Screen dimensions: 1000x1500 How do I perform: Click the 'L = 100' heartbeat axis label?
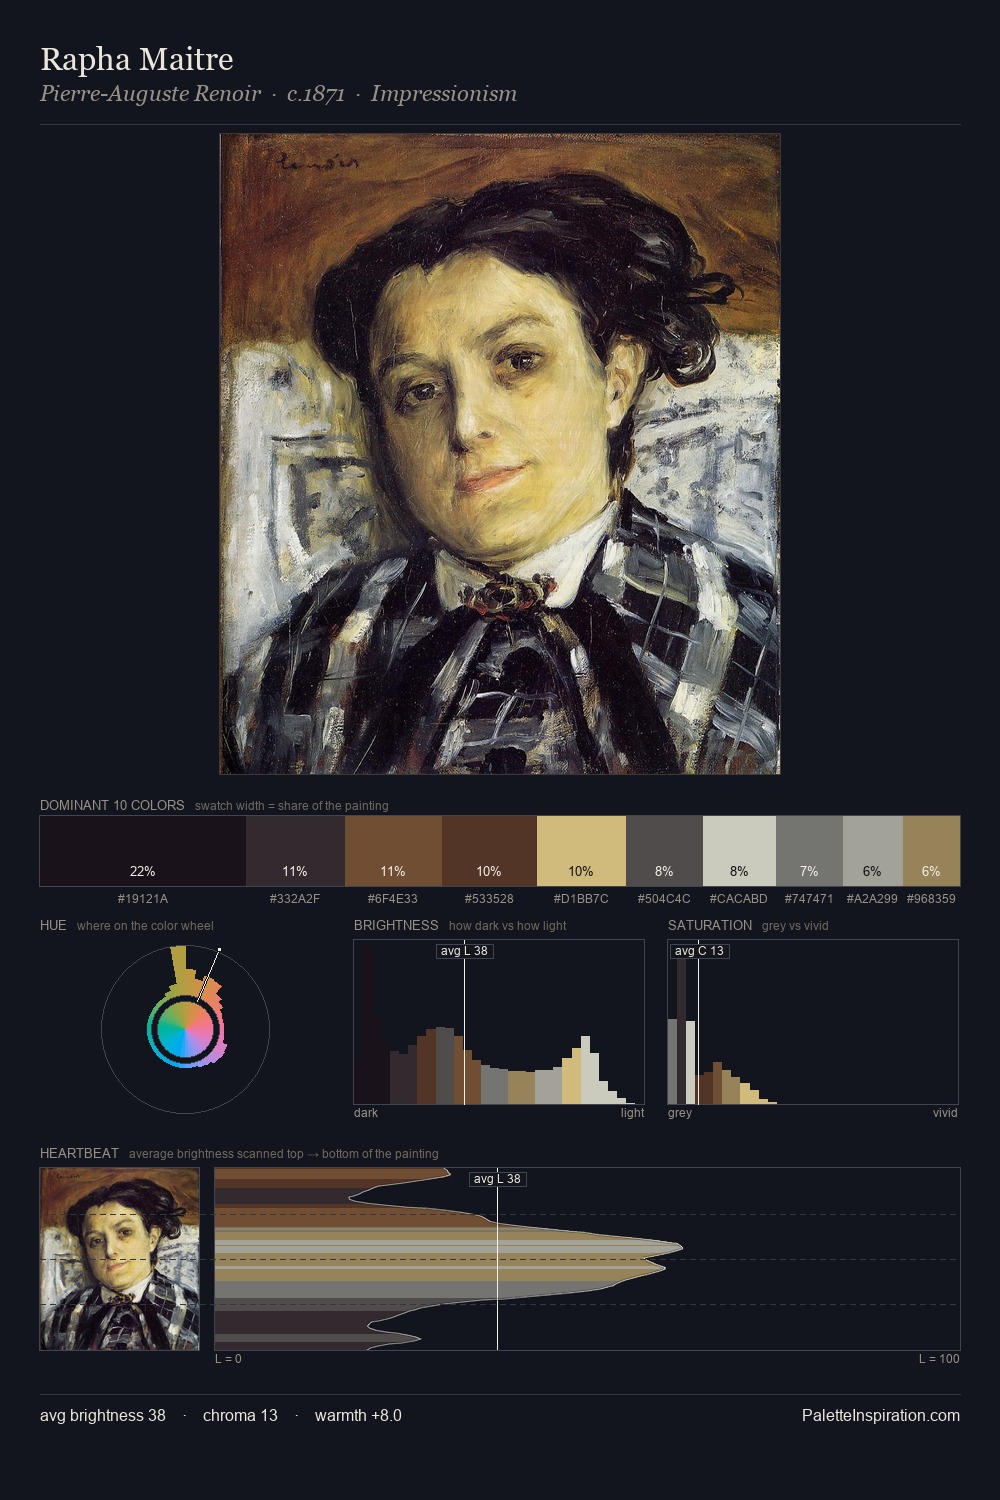coord(939,1359)
